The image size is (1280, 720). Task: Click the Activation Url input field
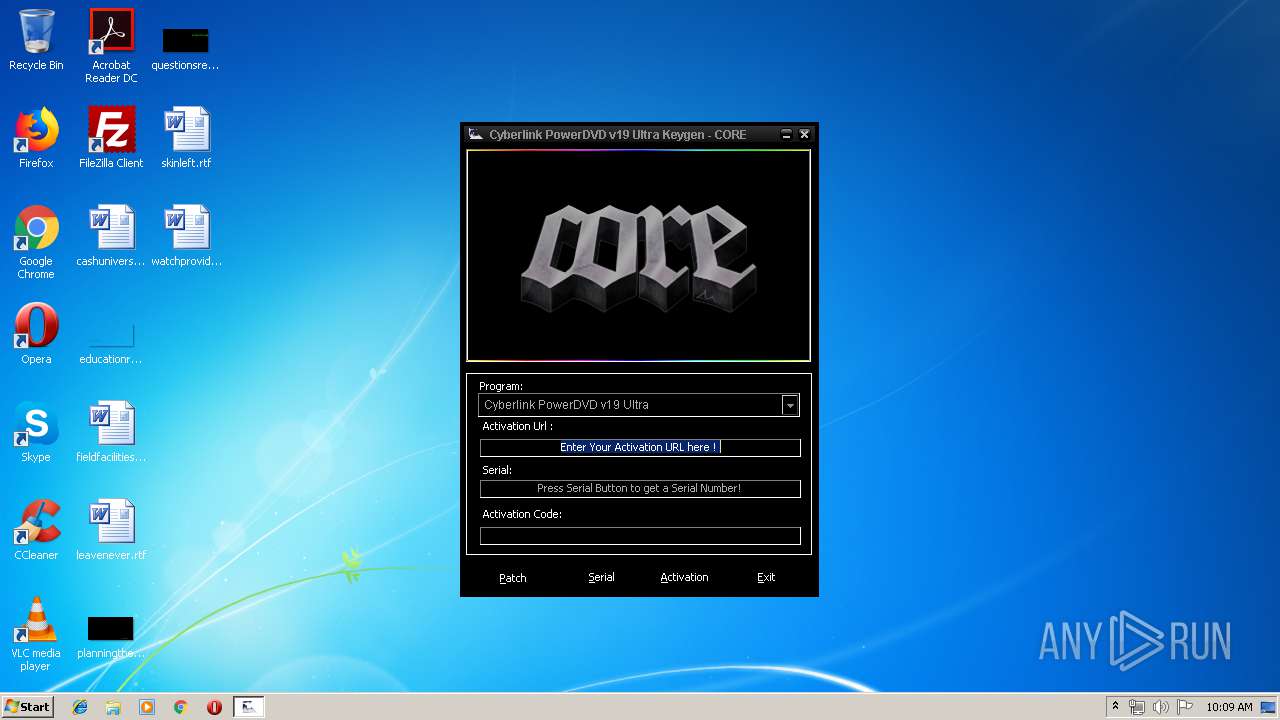640,447
